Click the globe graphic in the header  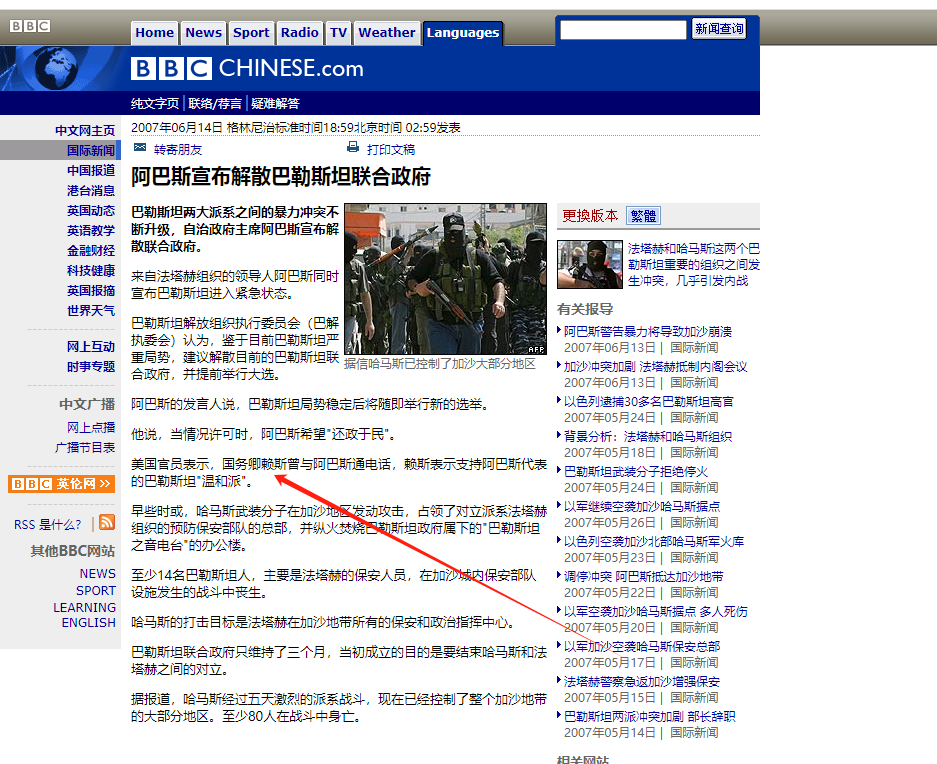pos(57,68)
